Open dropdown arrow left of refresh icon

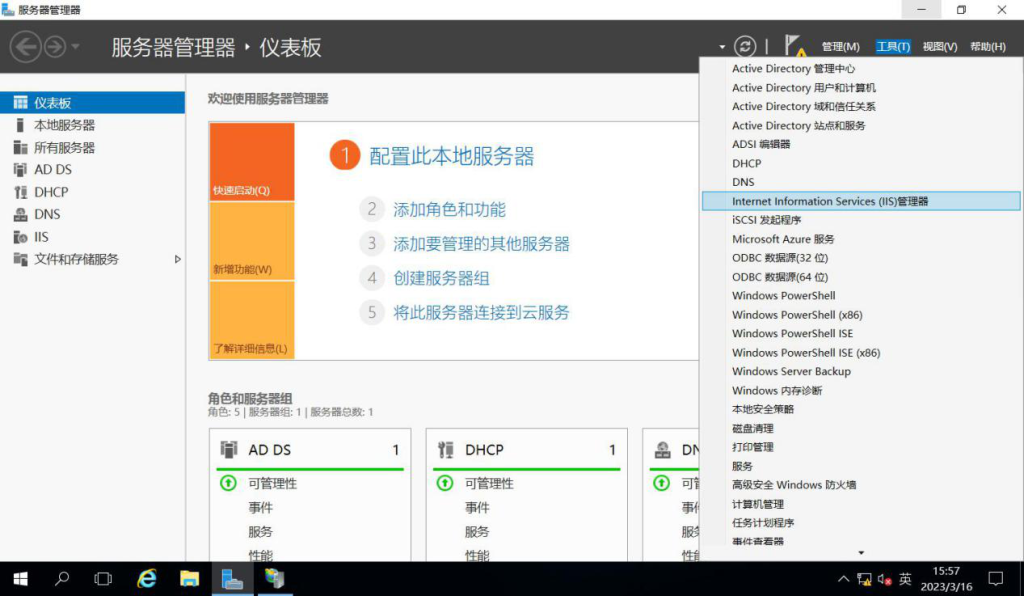click(722, 47)
